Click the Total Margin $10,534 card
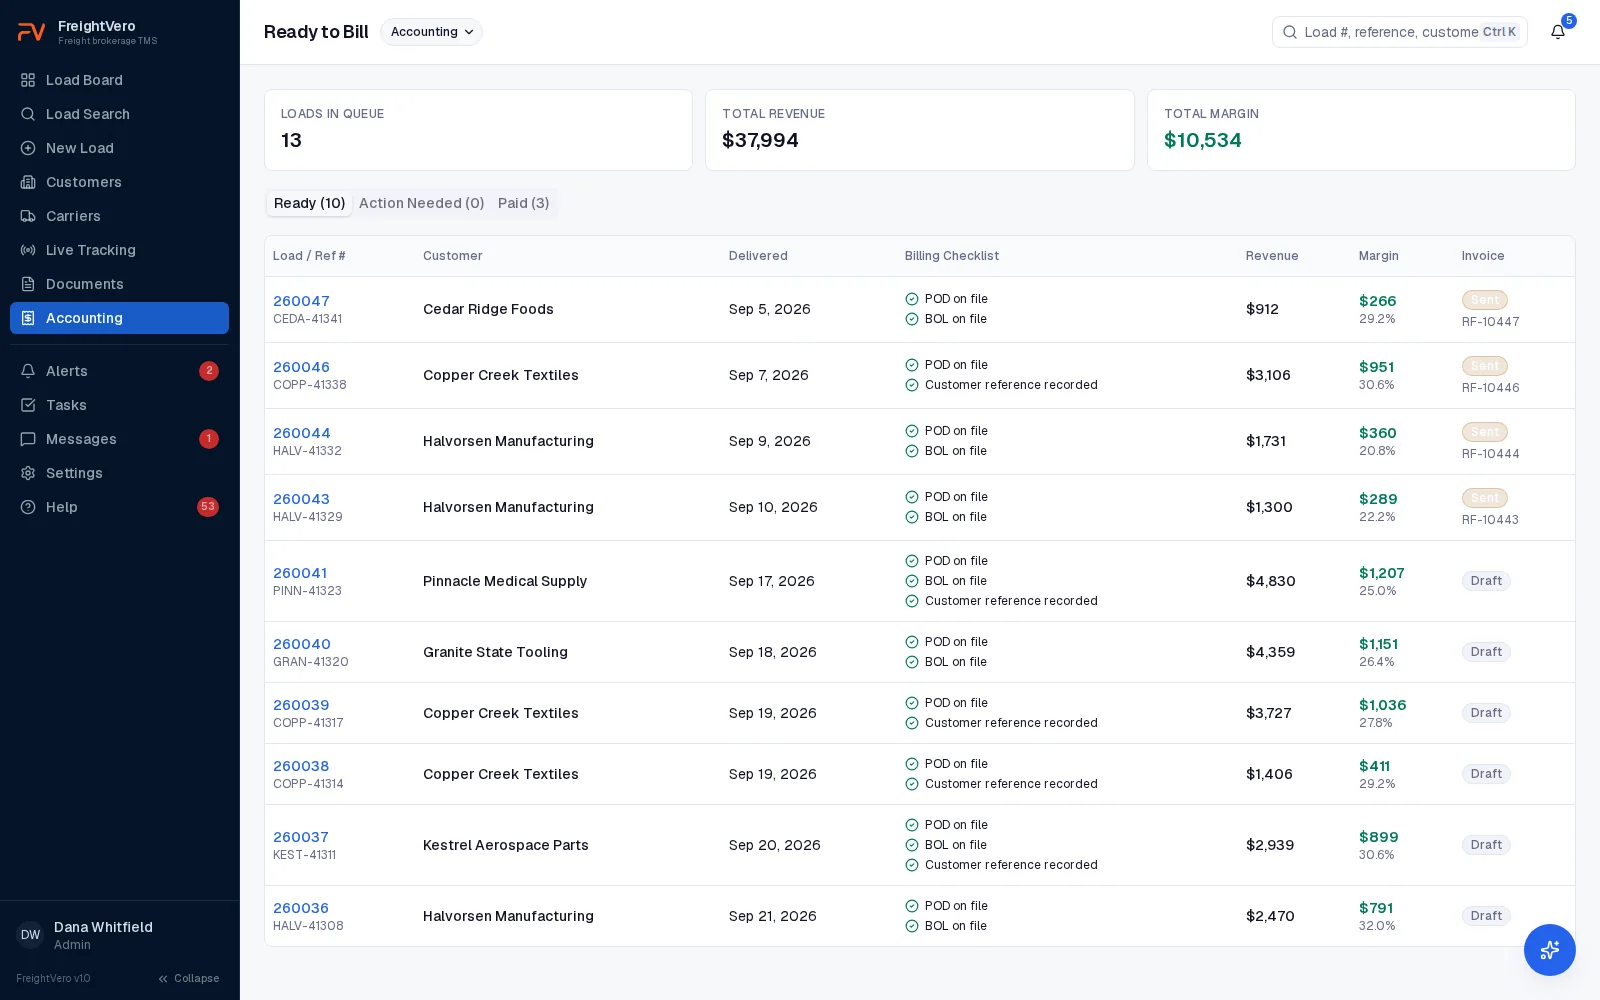 point(1361,130)
